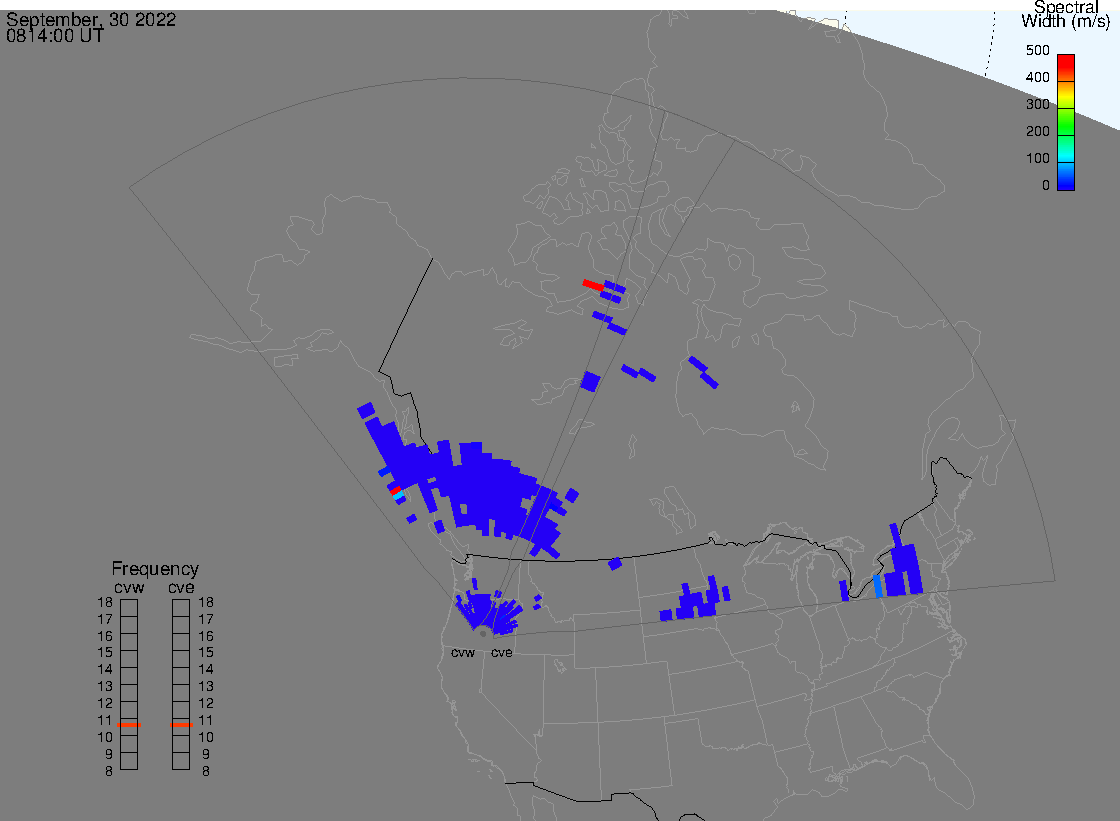The width and height of the screenshot is (1120, 821).
Task: Click the '100' colorbar label
Action: (1037, 159)
